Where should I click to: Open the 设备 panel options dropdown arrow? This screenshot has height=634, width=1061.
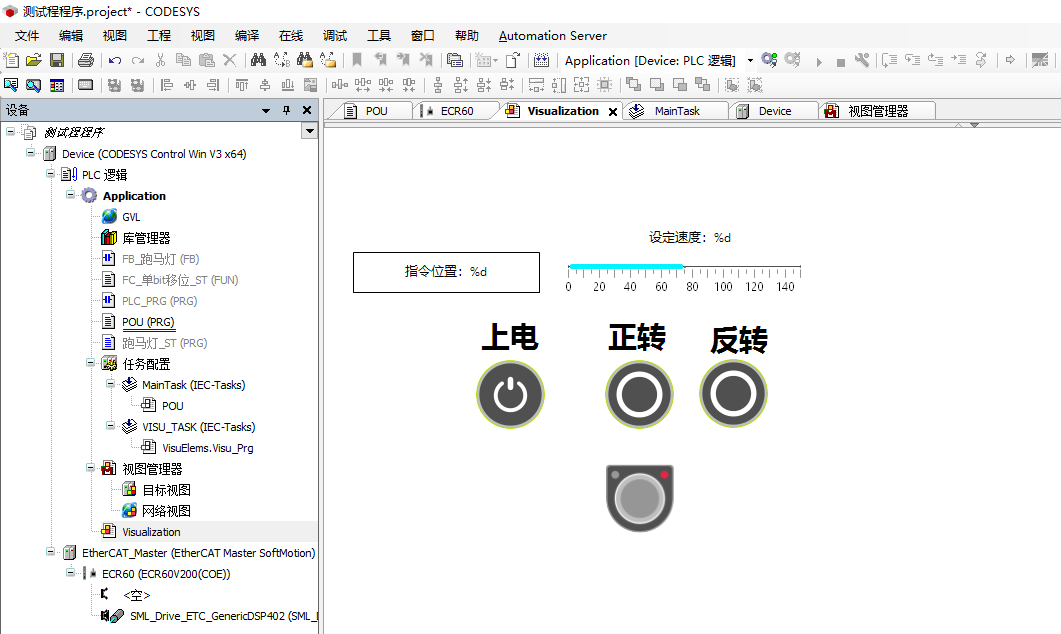(x=266, y=110)
